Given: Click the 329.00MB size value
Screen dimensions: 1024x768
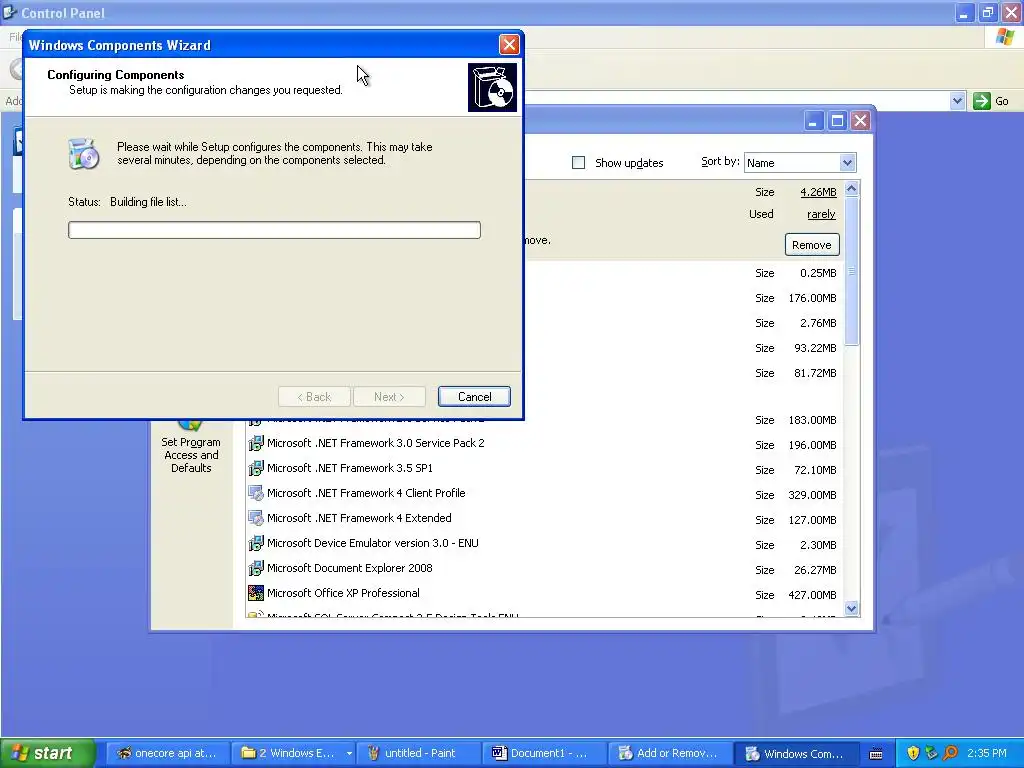Looking at the screenshot, I should 812,495.
